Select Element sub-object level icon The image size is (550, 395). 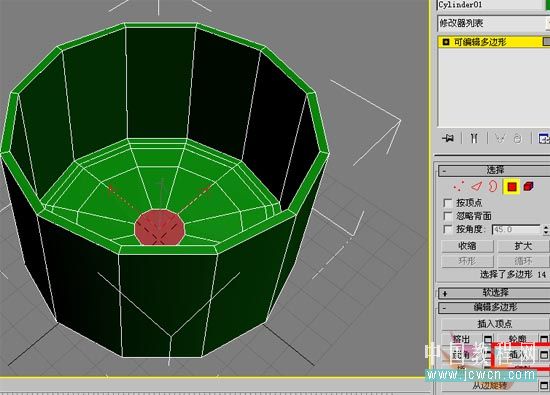[x=528, y=186]
